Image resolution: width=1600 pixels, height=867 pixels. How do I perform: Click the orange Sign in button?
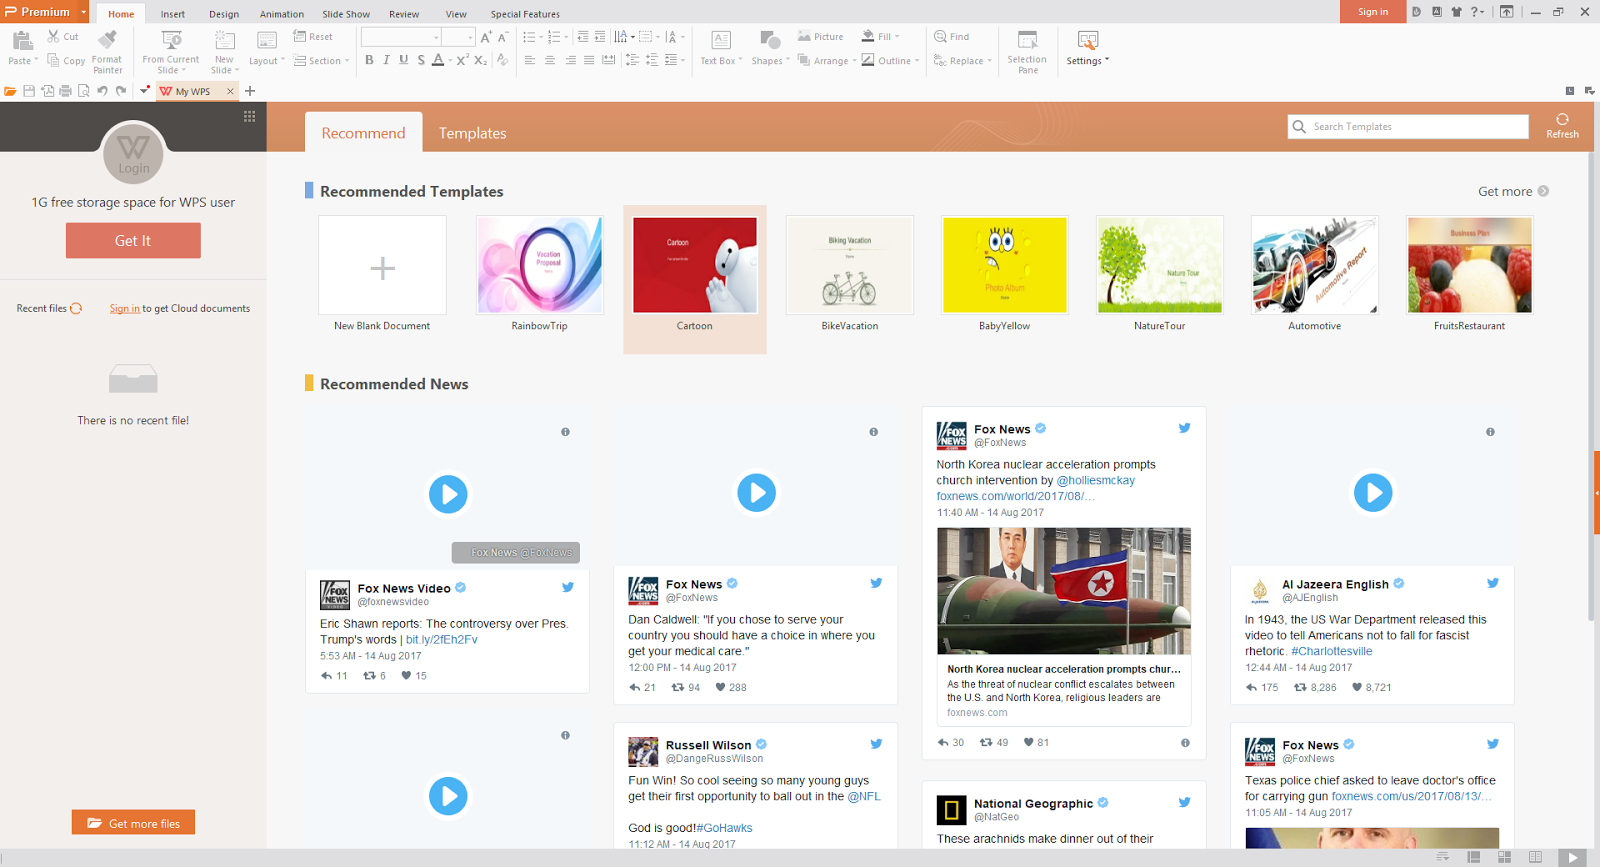(x=1373, y=12)
